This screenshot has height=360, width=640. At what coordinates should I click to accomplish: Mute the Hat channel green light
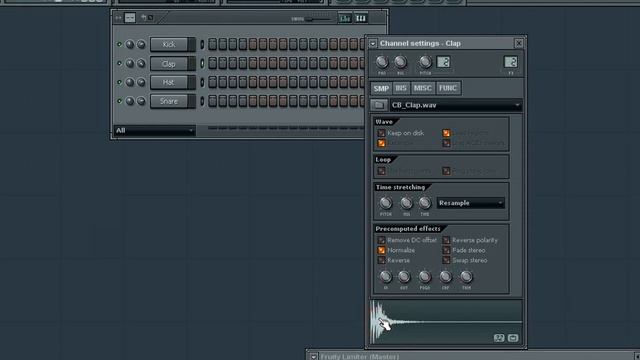point(119,82)
